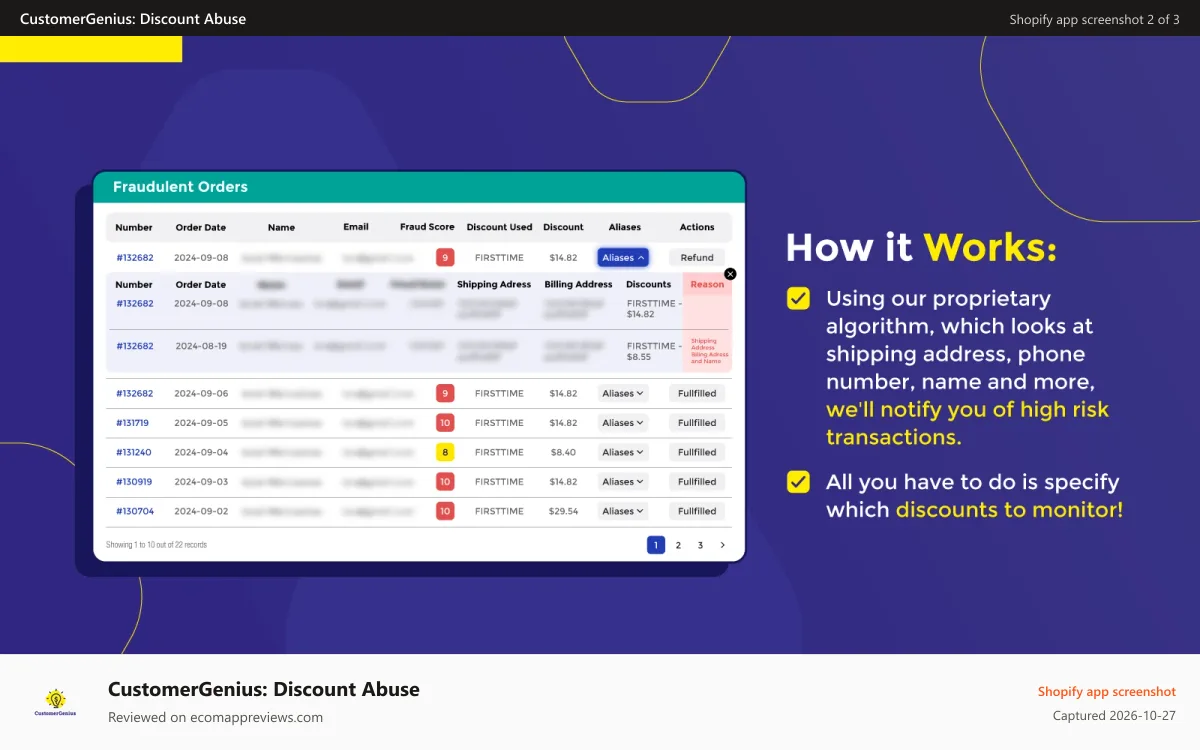Go to page 2 of the records
This screenshot has width=1200, height=750.
pyautogui.click(x=678, y=545)
